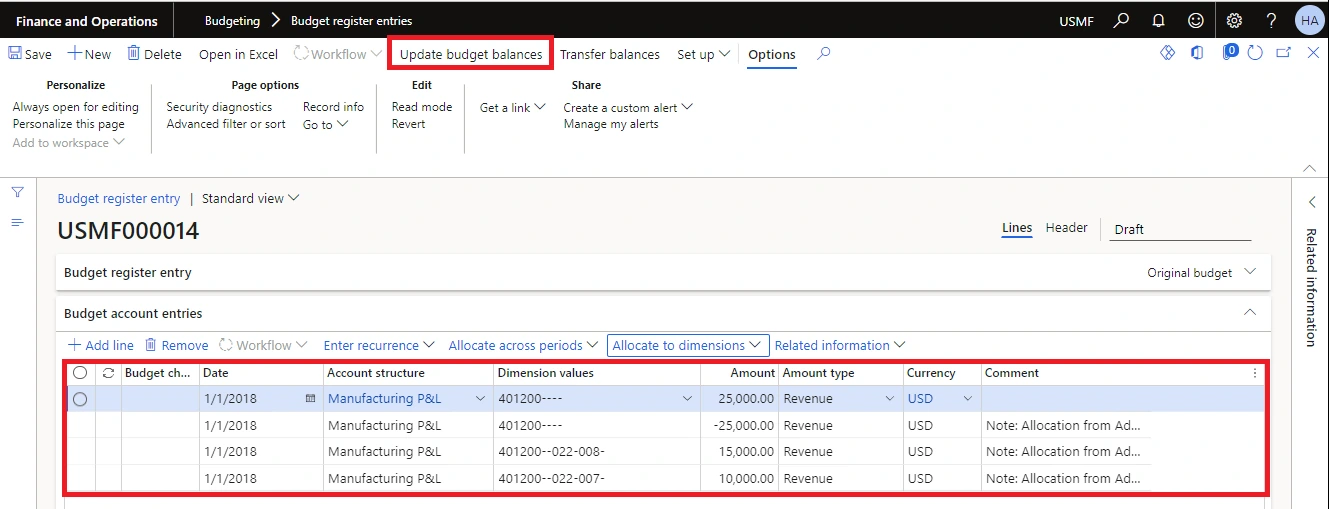
Task: Open the help question mark
Action: 1271,20
